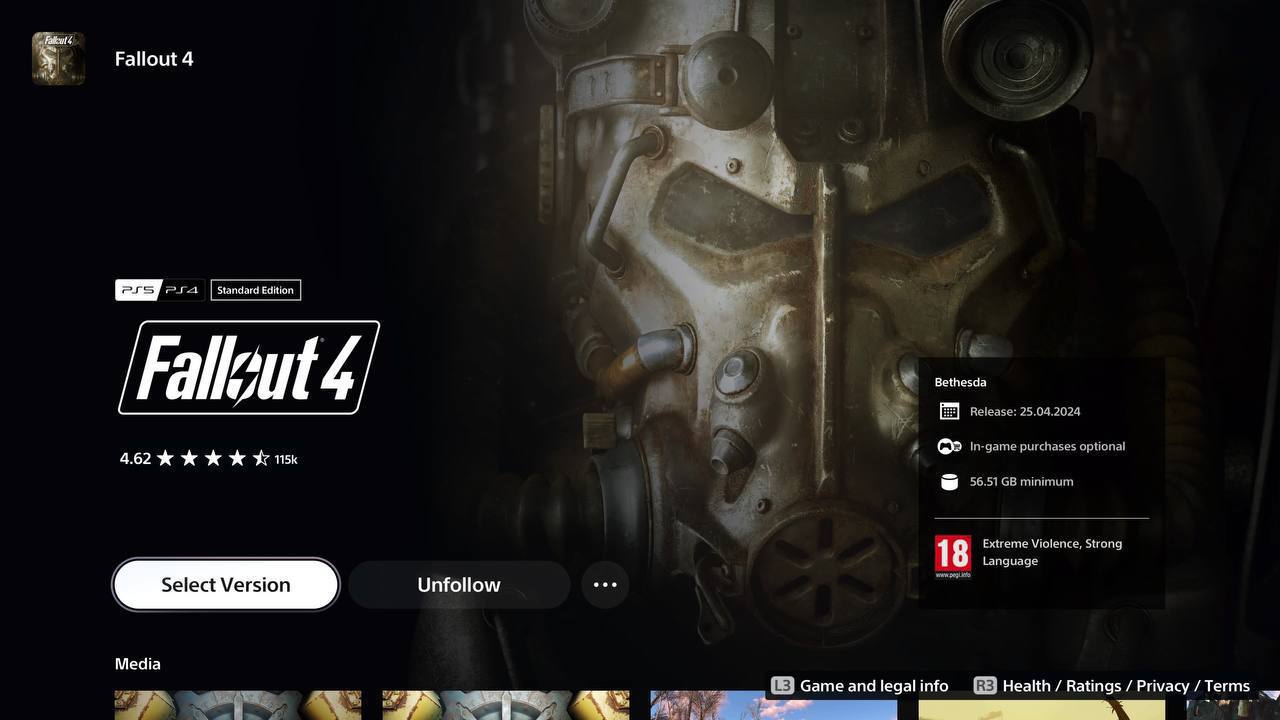The image size is (1280, 720).
Task: Click the 4.62 rating value
Action: [135, 459]
